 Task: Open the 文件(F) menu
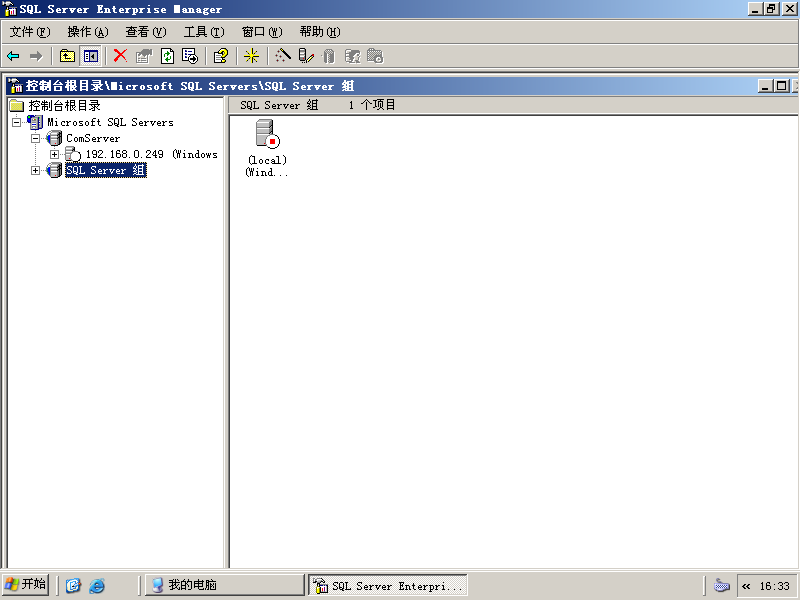click(x=30, y=32)
